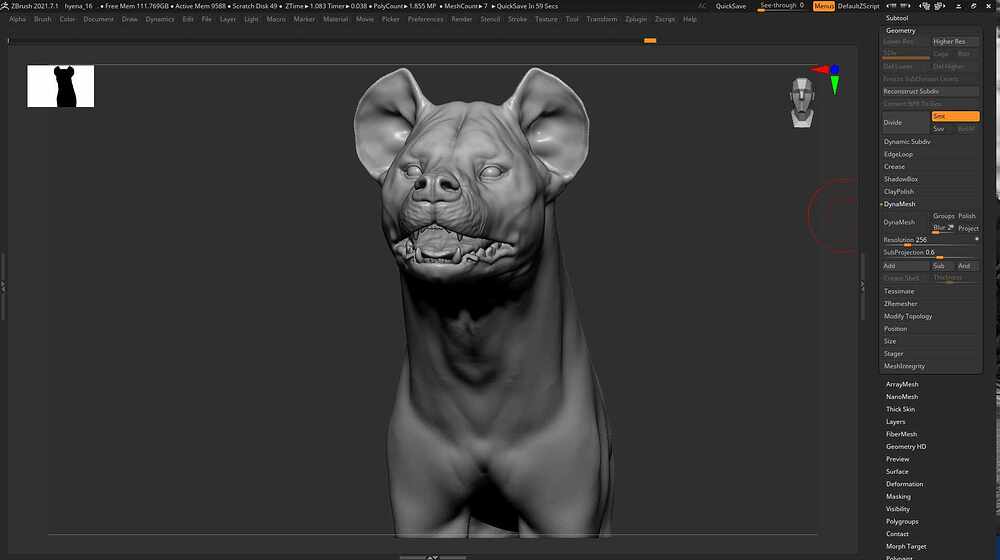Screen dimensions: 1000x560
Task: Click the QuickSave button
Action: [731, 6]
